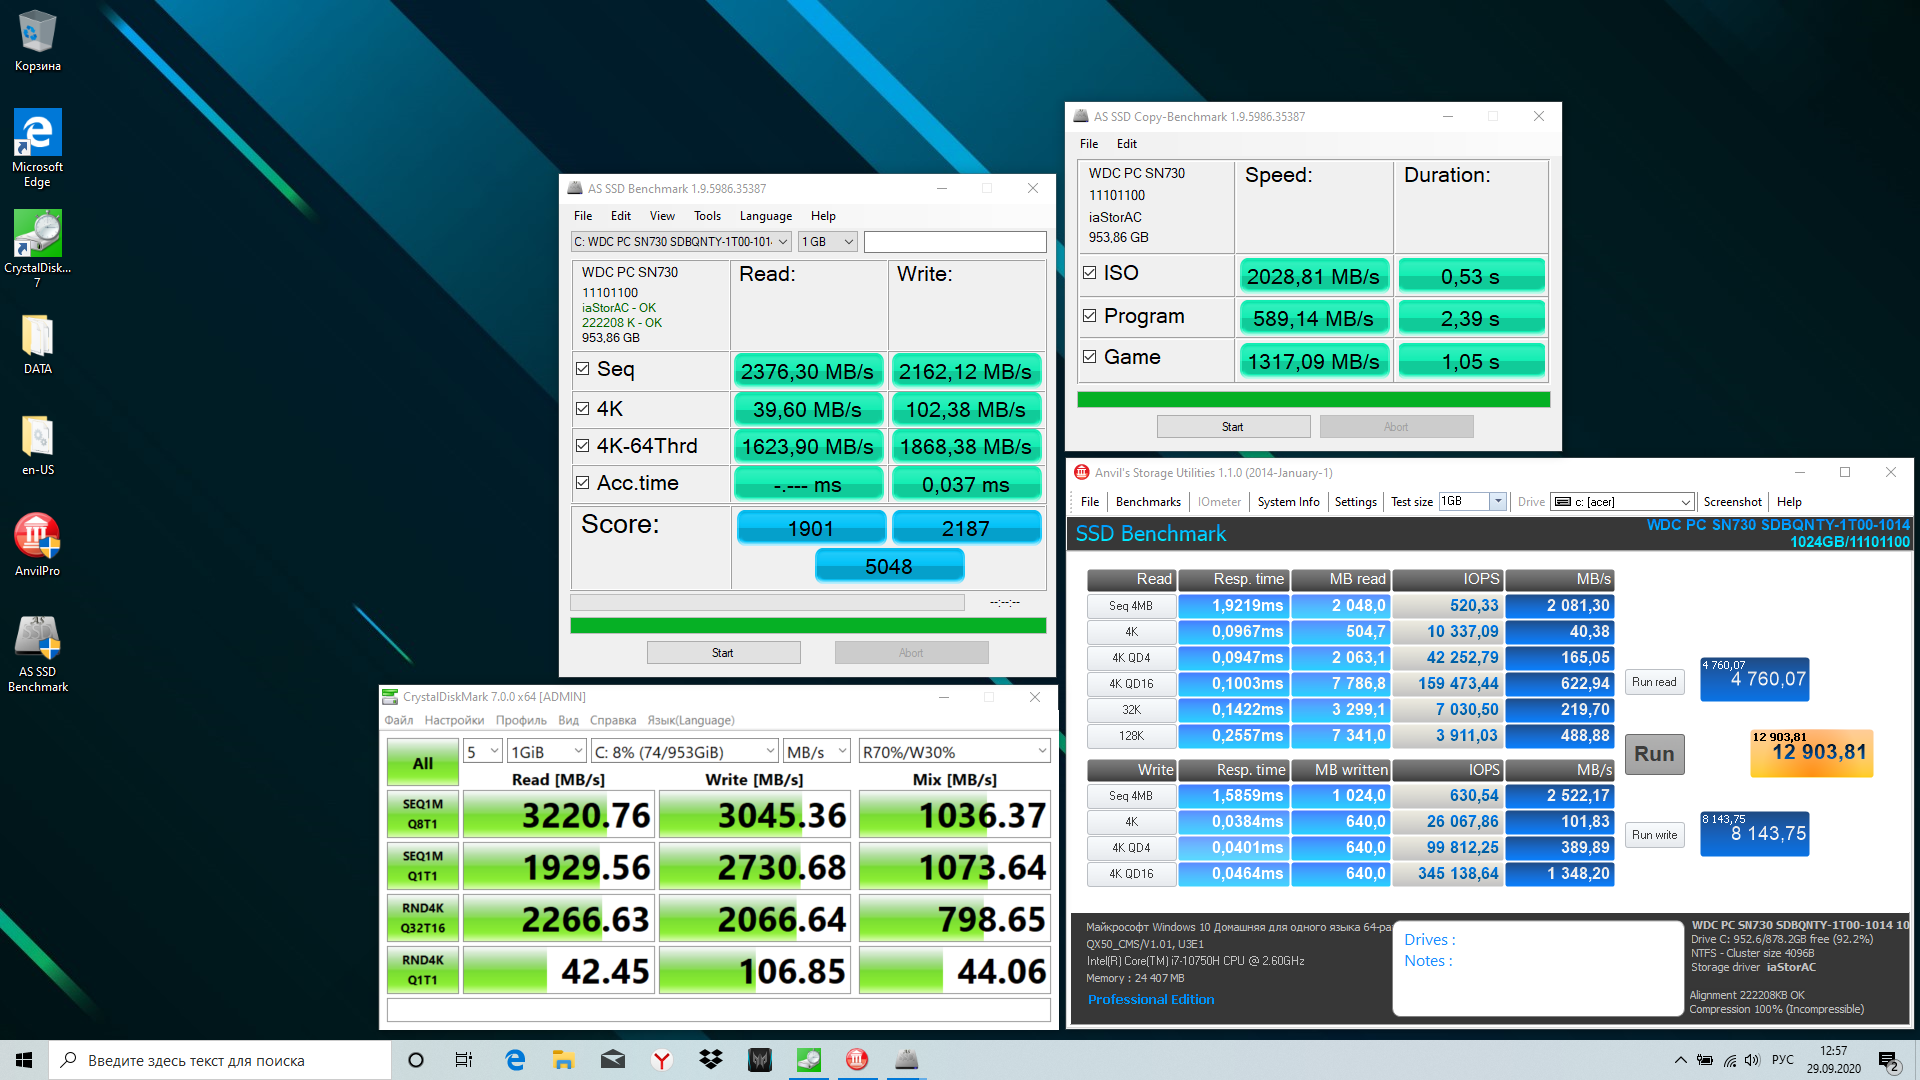Open the 1 GB size dropdown in AS SSD
This screenshot has width=1920, height=1080.
pos(828,241)
